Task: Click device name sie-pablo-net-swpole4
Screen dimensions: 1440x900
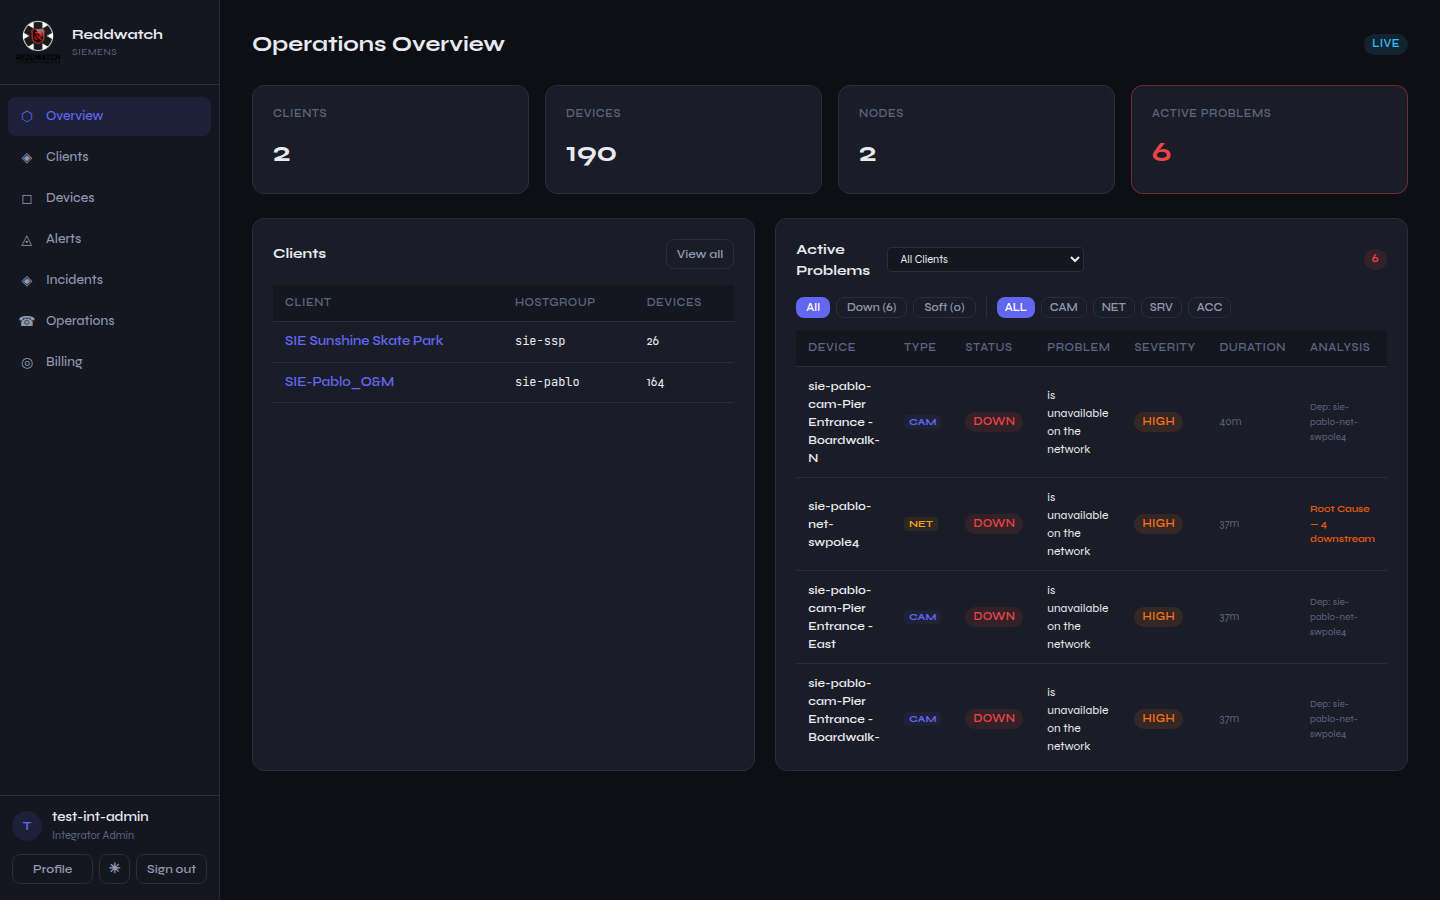Action: (x=839, y=524)
